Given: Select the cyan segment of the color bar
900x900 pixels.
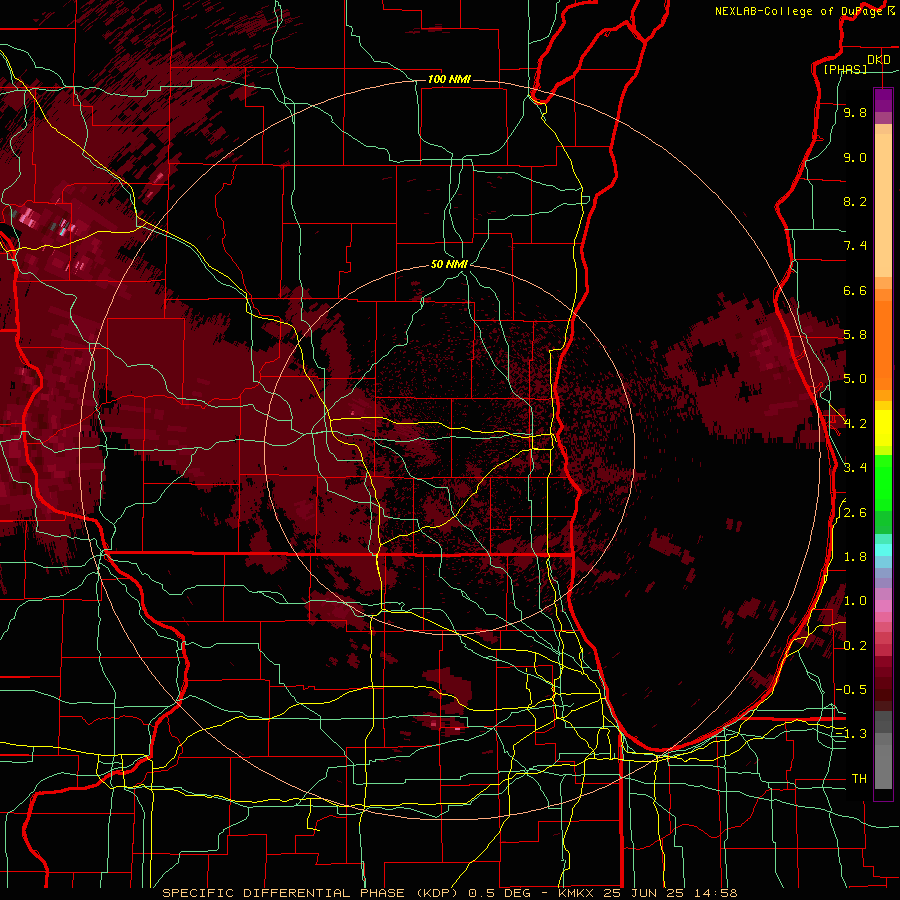Looking at the screenshot, I should [x=883, y=550].
